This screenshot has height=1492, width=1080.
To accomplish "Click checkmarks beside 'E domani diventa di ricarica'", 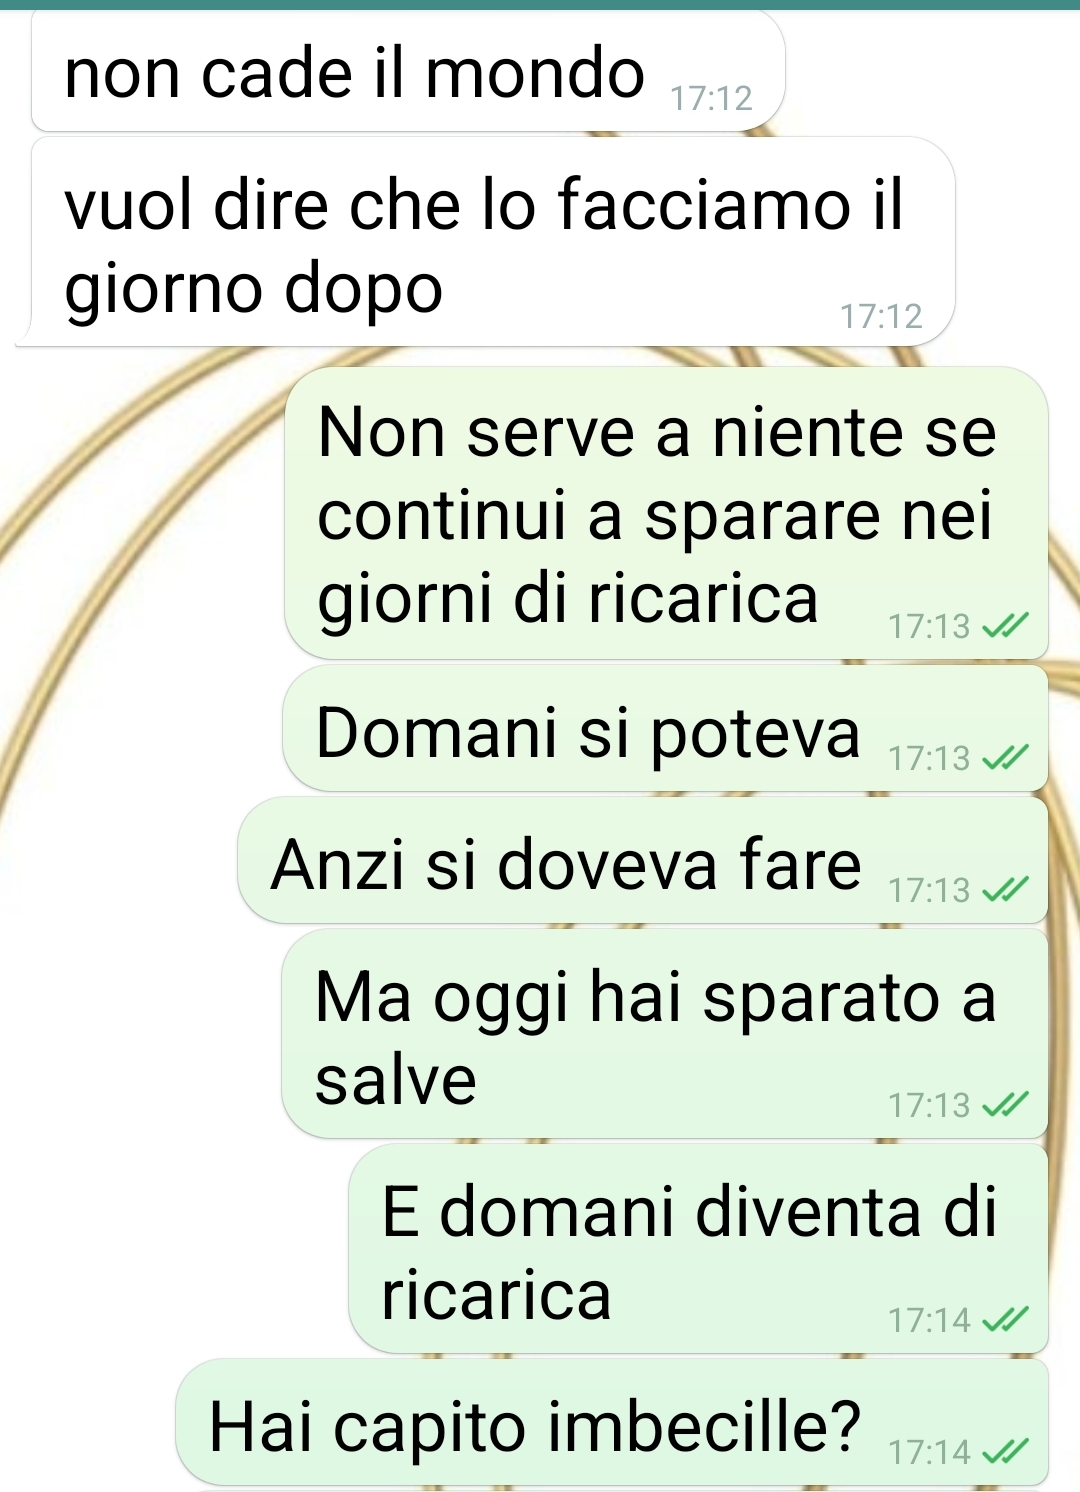I will 1004,1321.
